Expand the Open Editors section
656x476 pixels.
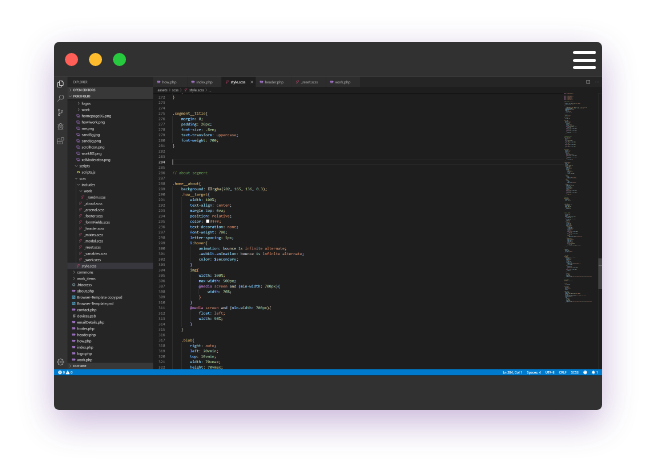coord(82,90)
